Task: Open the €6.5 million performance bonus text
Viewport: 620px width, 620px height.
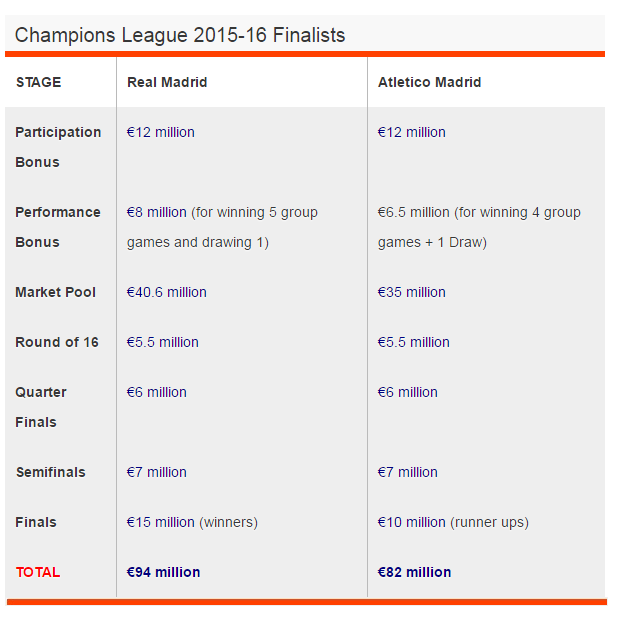Action: 414,212
